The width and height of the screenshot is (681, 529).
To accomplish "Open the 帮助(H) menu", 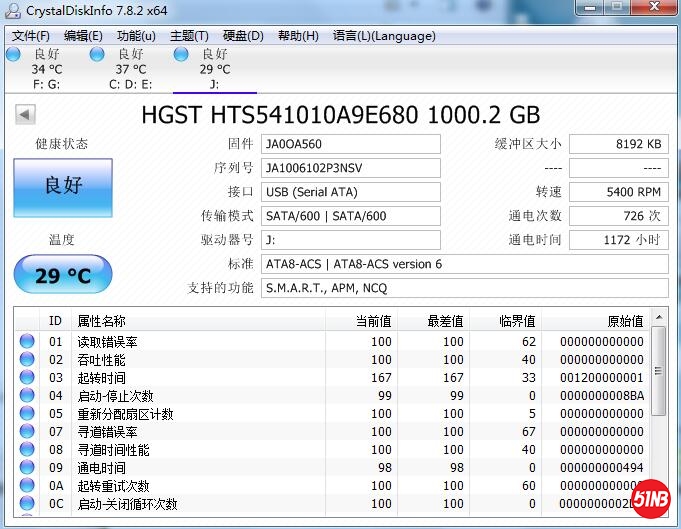I will click(x=298, y=36).
